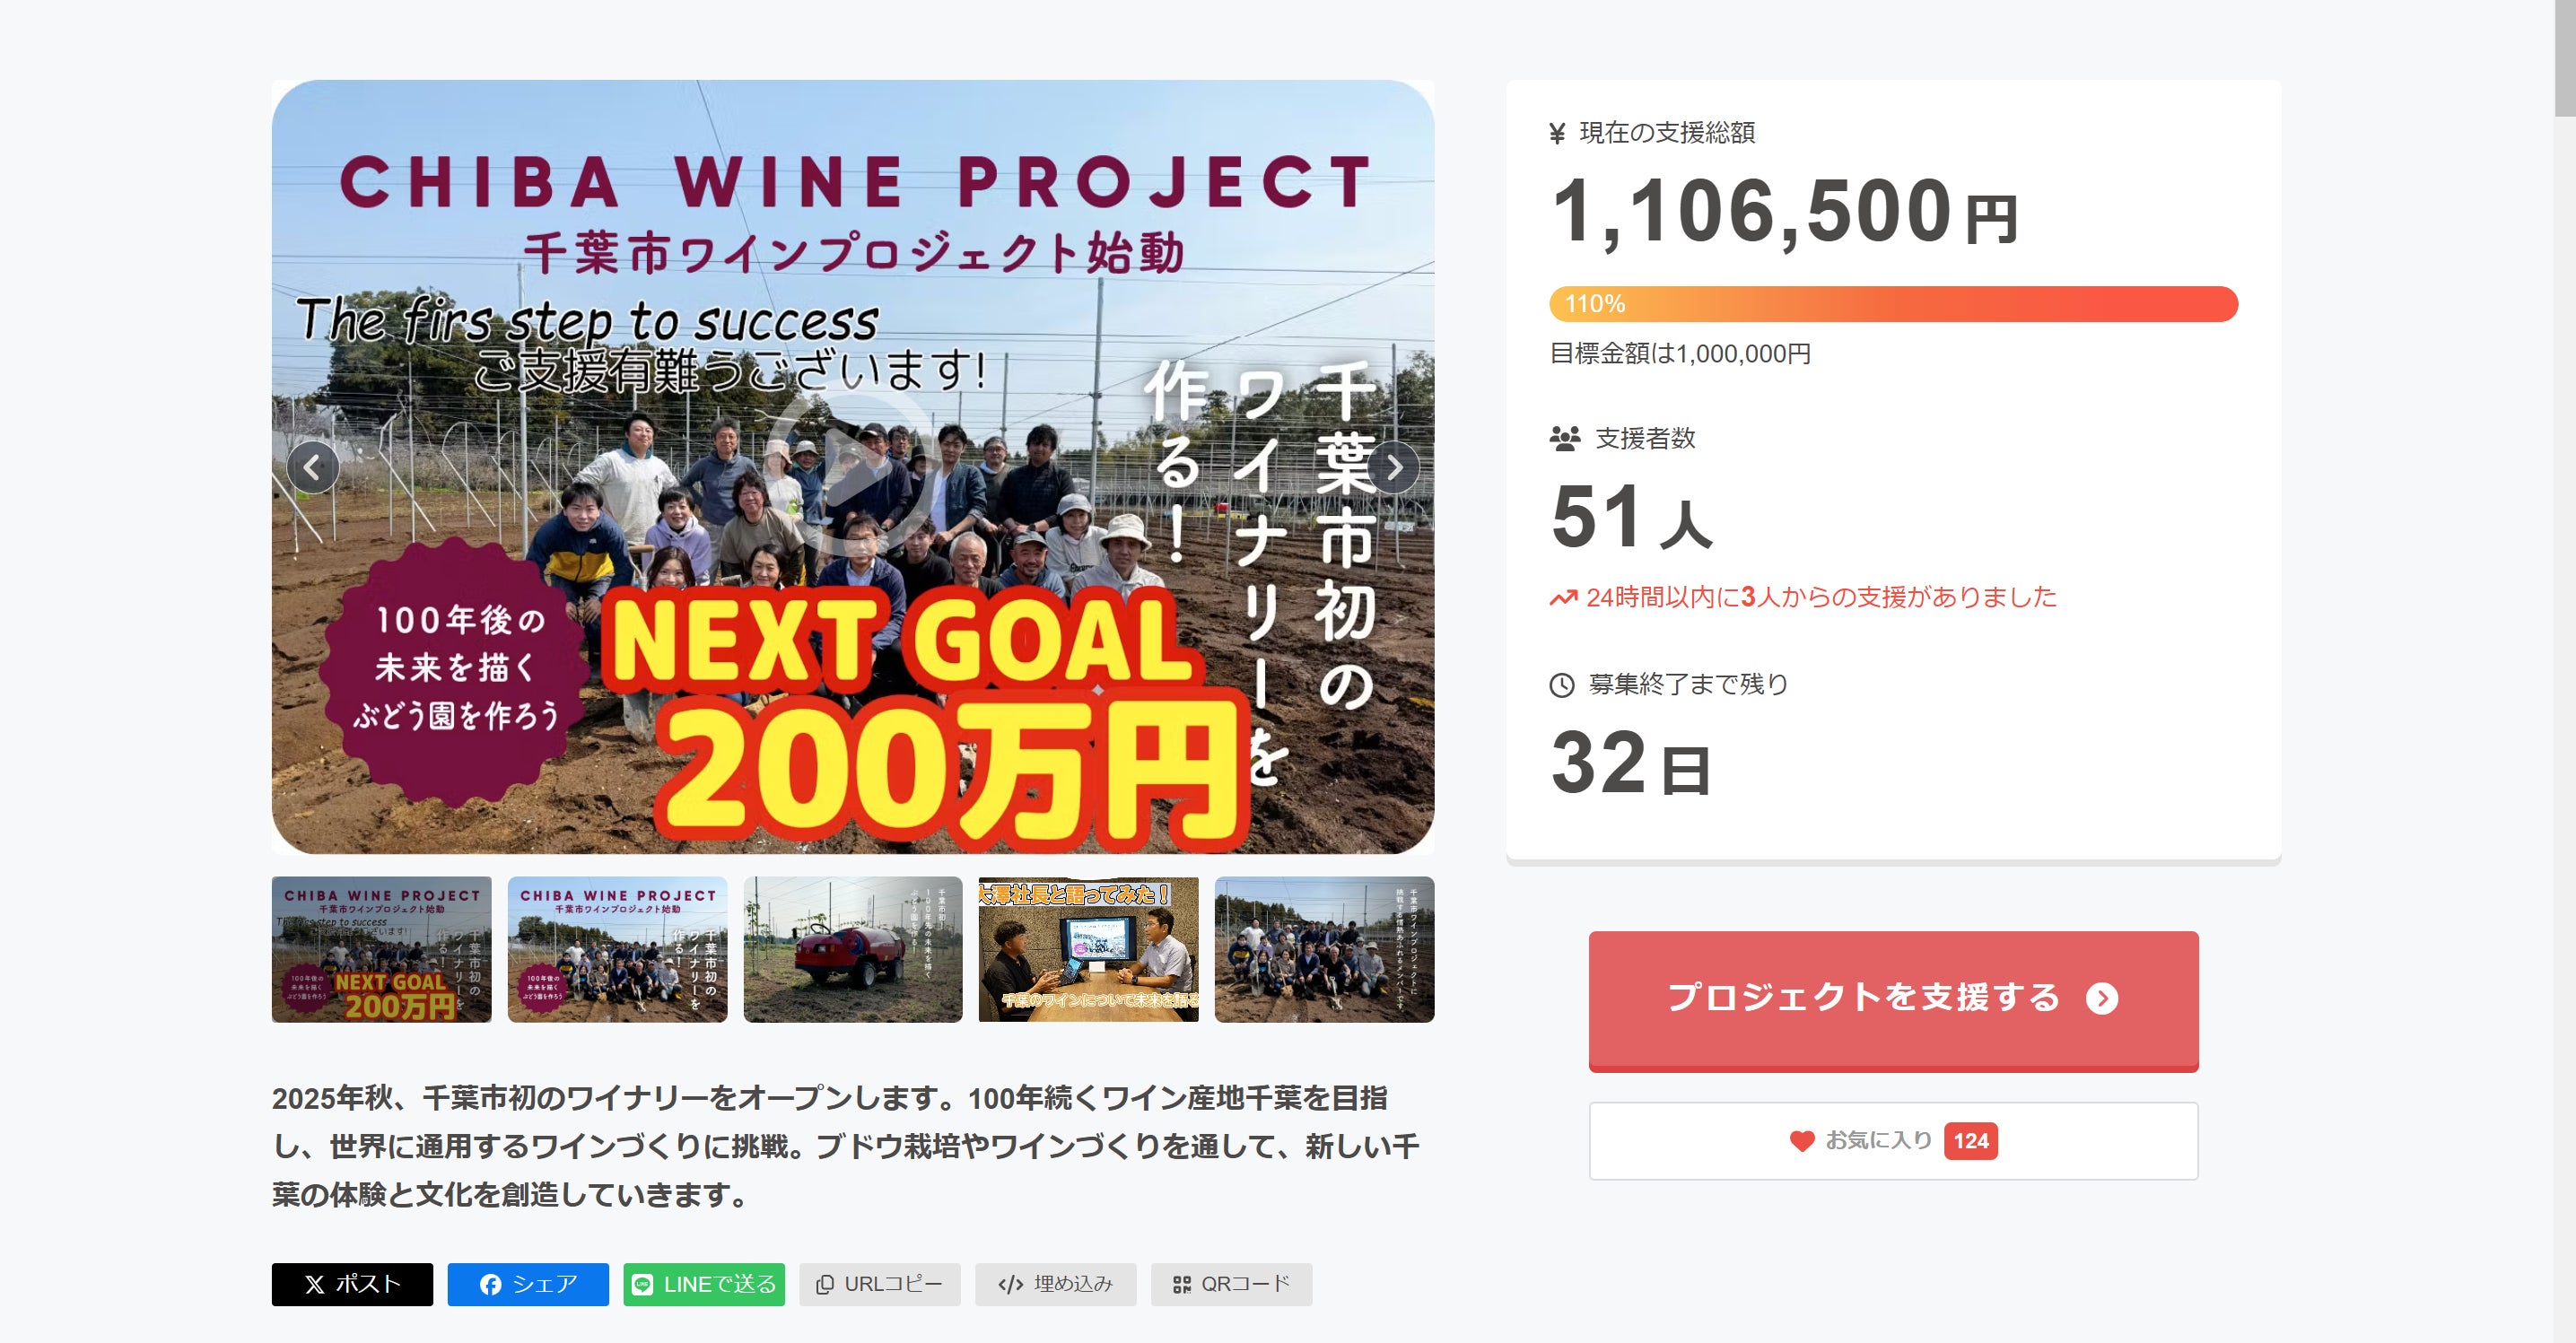2576x1343 pixels.
Task: Select the NEXT GOAL 200万円 thumbnail
Action: click(382, 950)
